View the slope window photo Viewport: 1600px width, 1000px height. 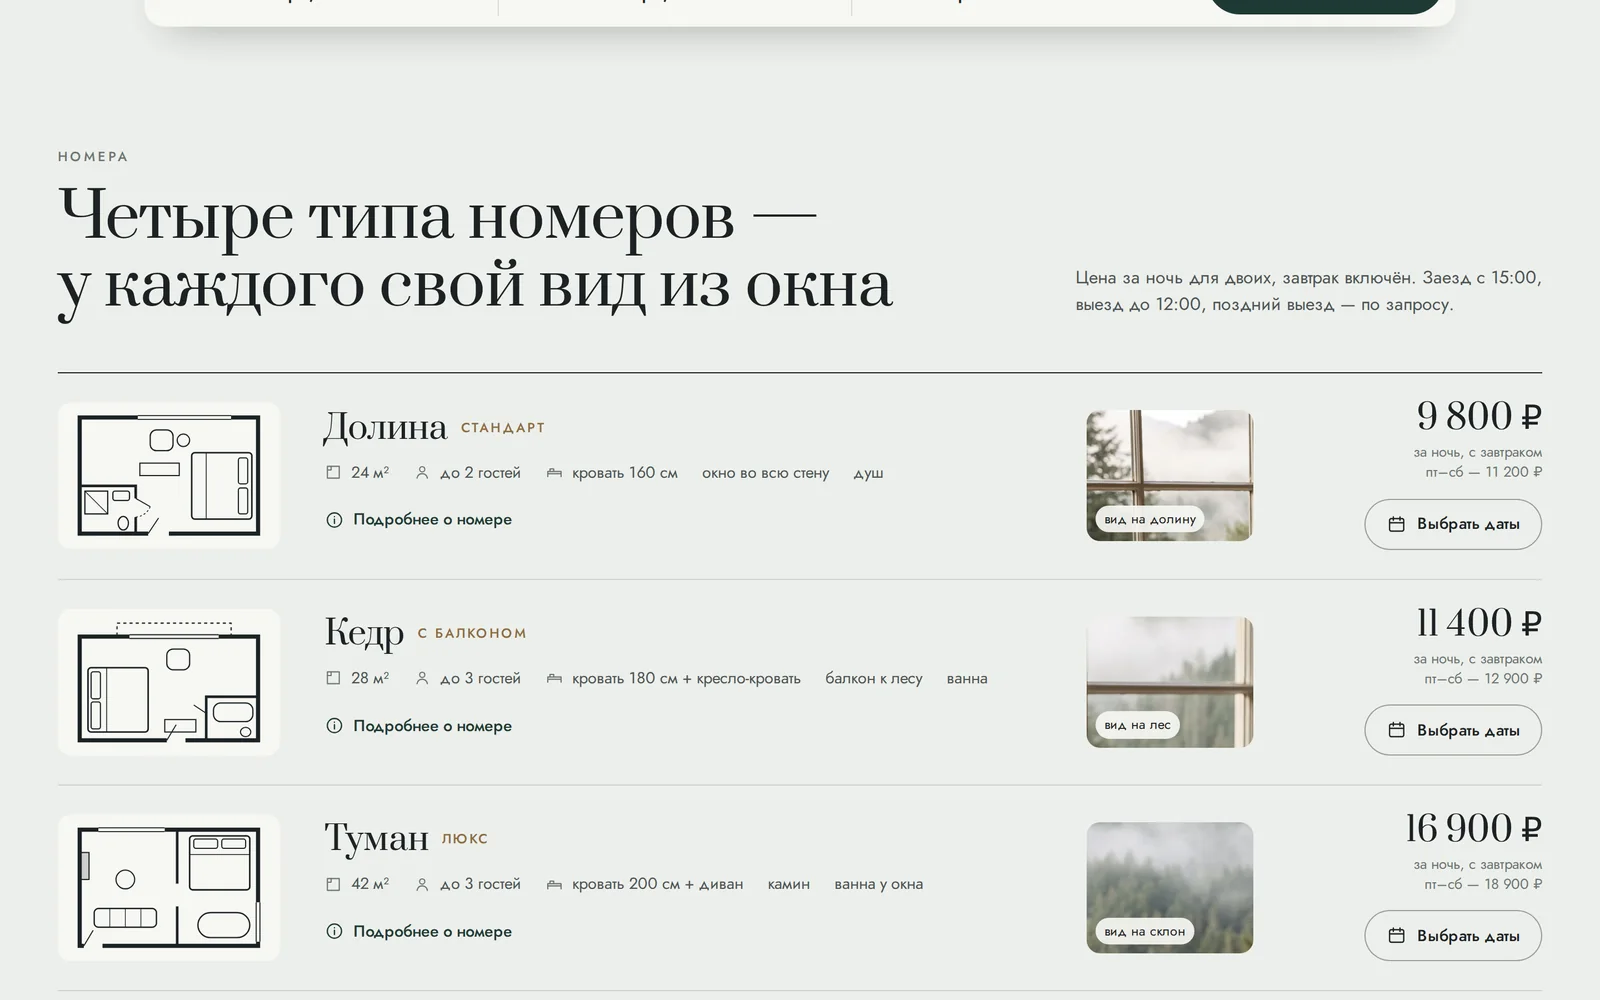1170,887
